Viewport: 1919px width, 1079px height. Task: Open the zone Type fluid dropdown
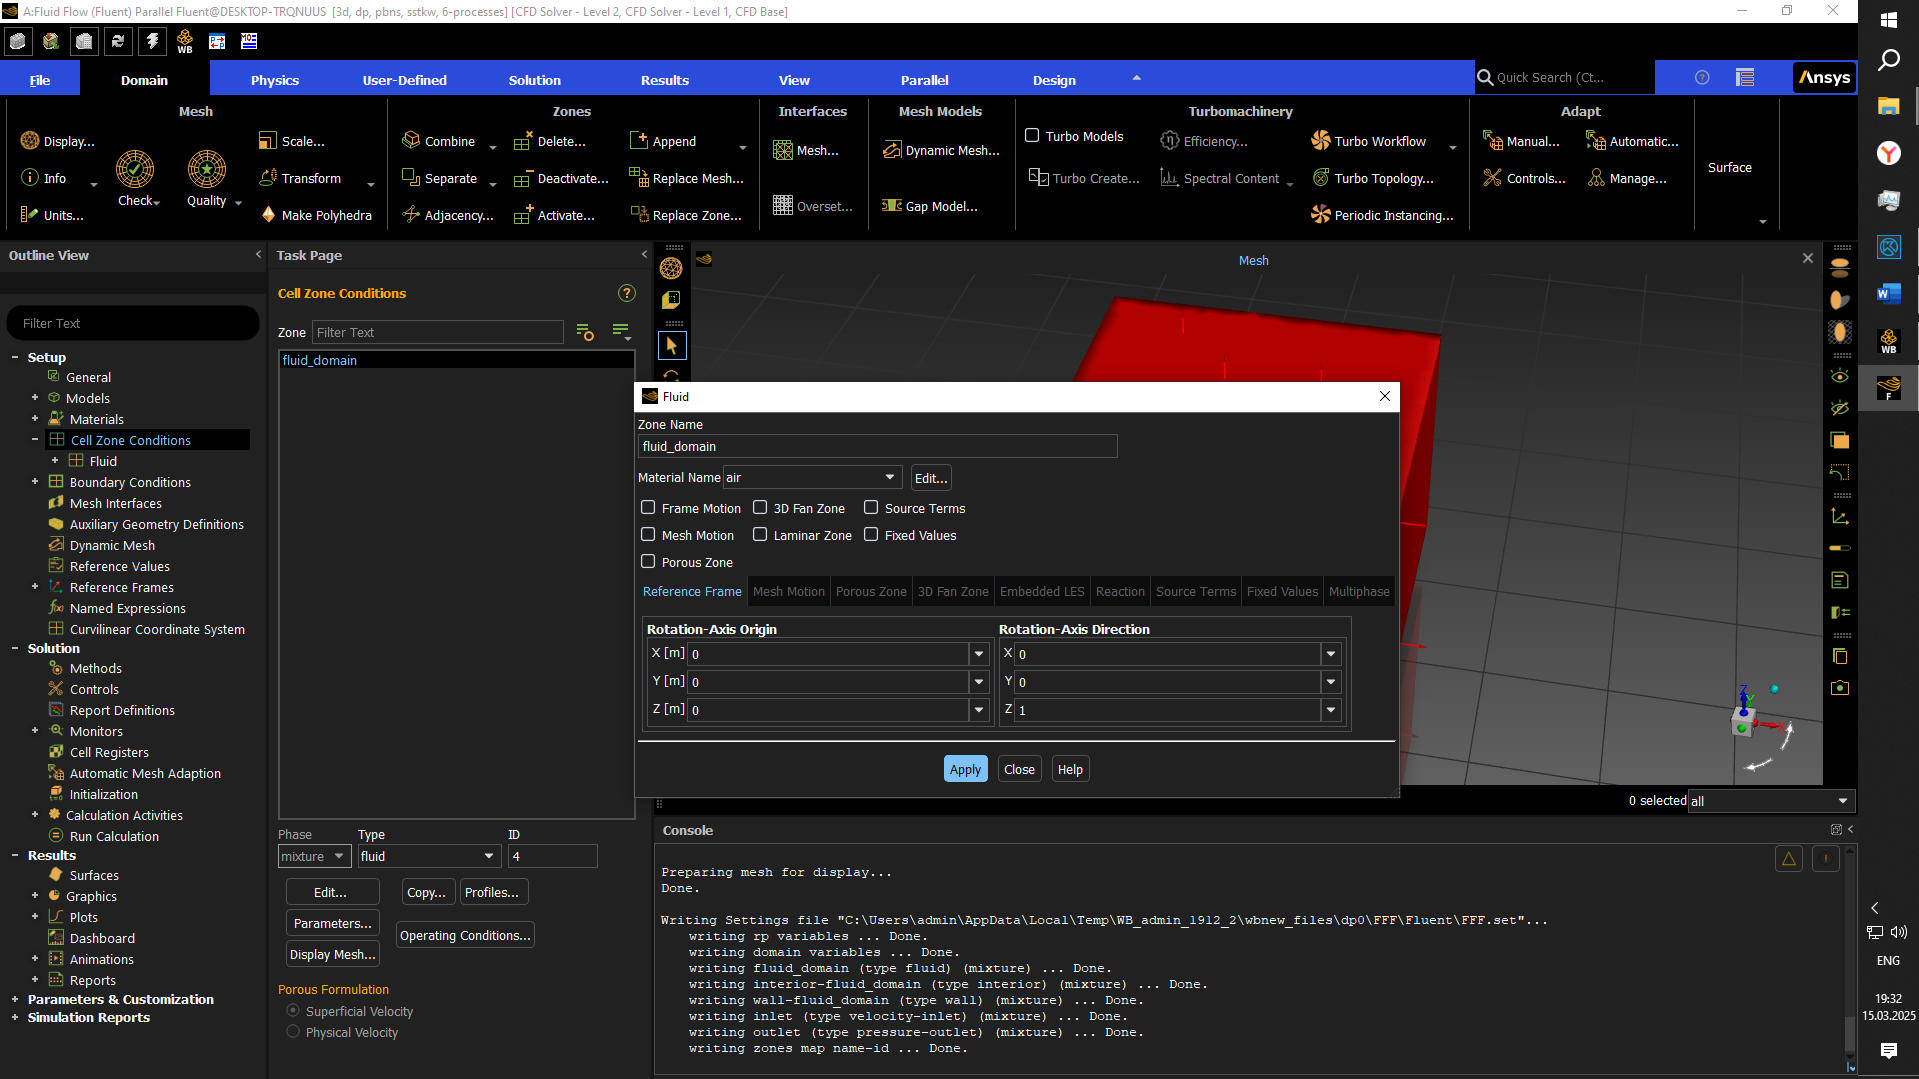click(x=428, y=856)
